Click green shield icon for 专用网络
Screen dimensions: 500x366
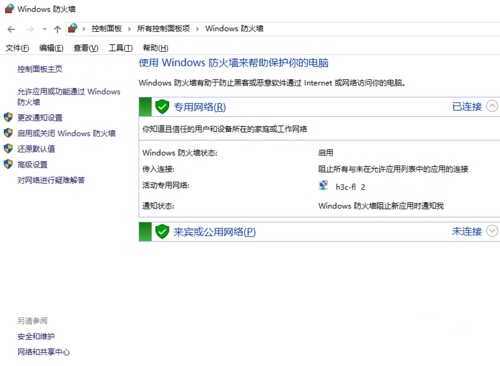click(162, 107)
